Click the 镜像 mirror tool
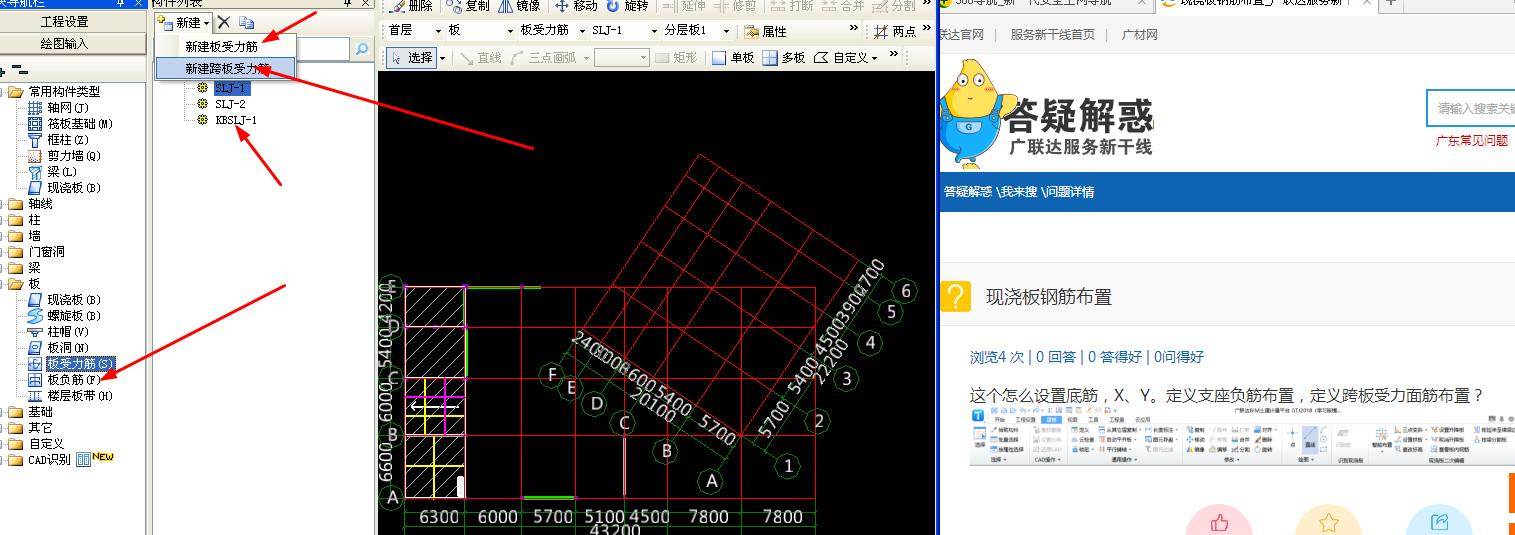Screen dimensions: 1515x535 pos(519,6)
